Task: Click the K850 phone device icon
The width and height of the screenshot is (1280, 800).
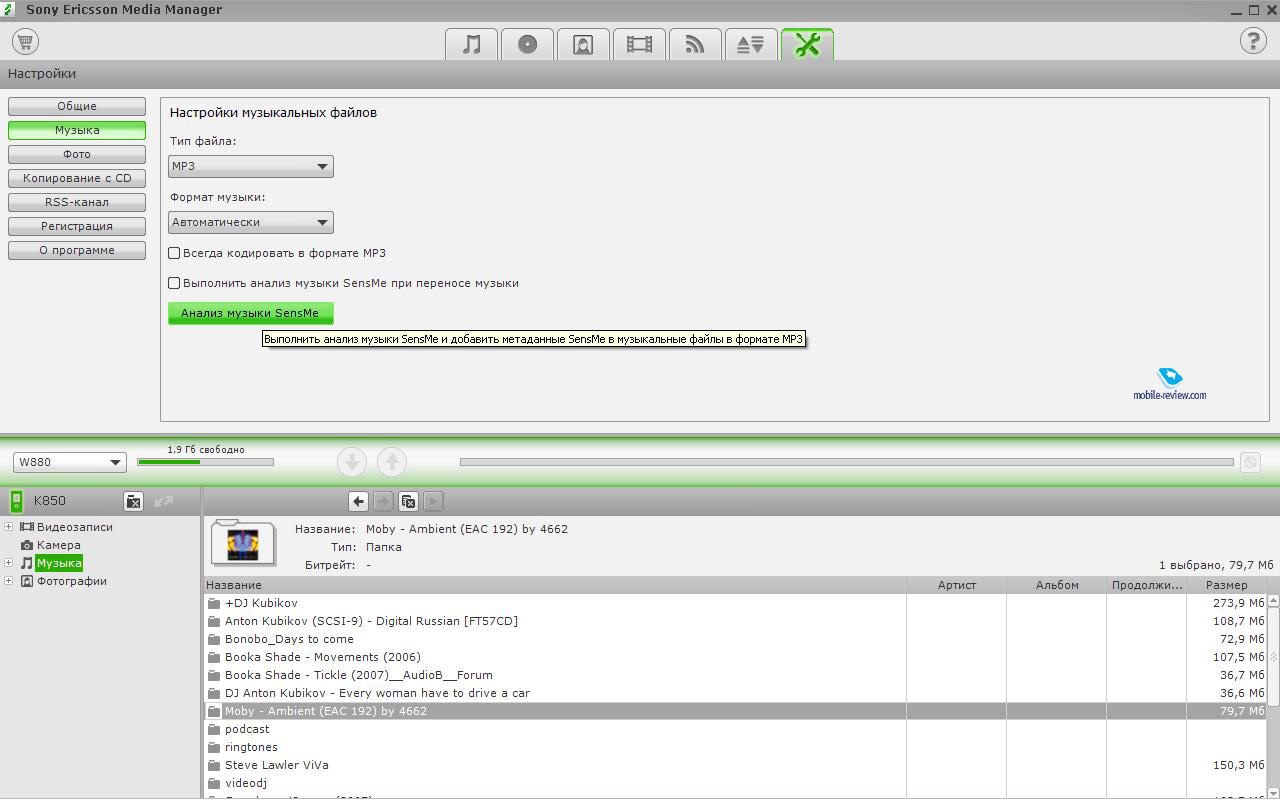Action: [16, 501]
